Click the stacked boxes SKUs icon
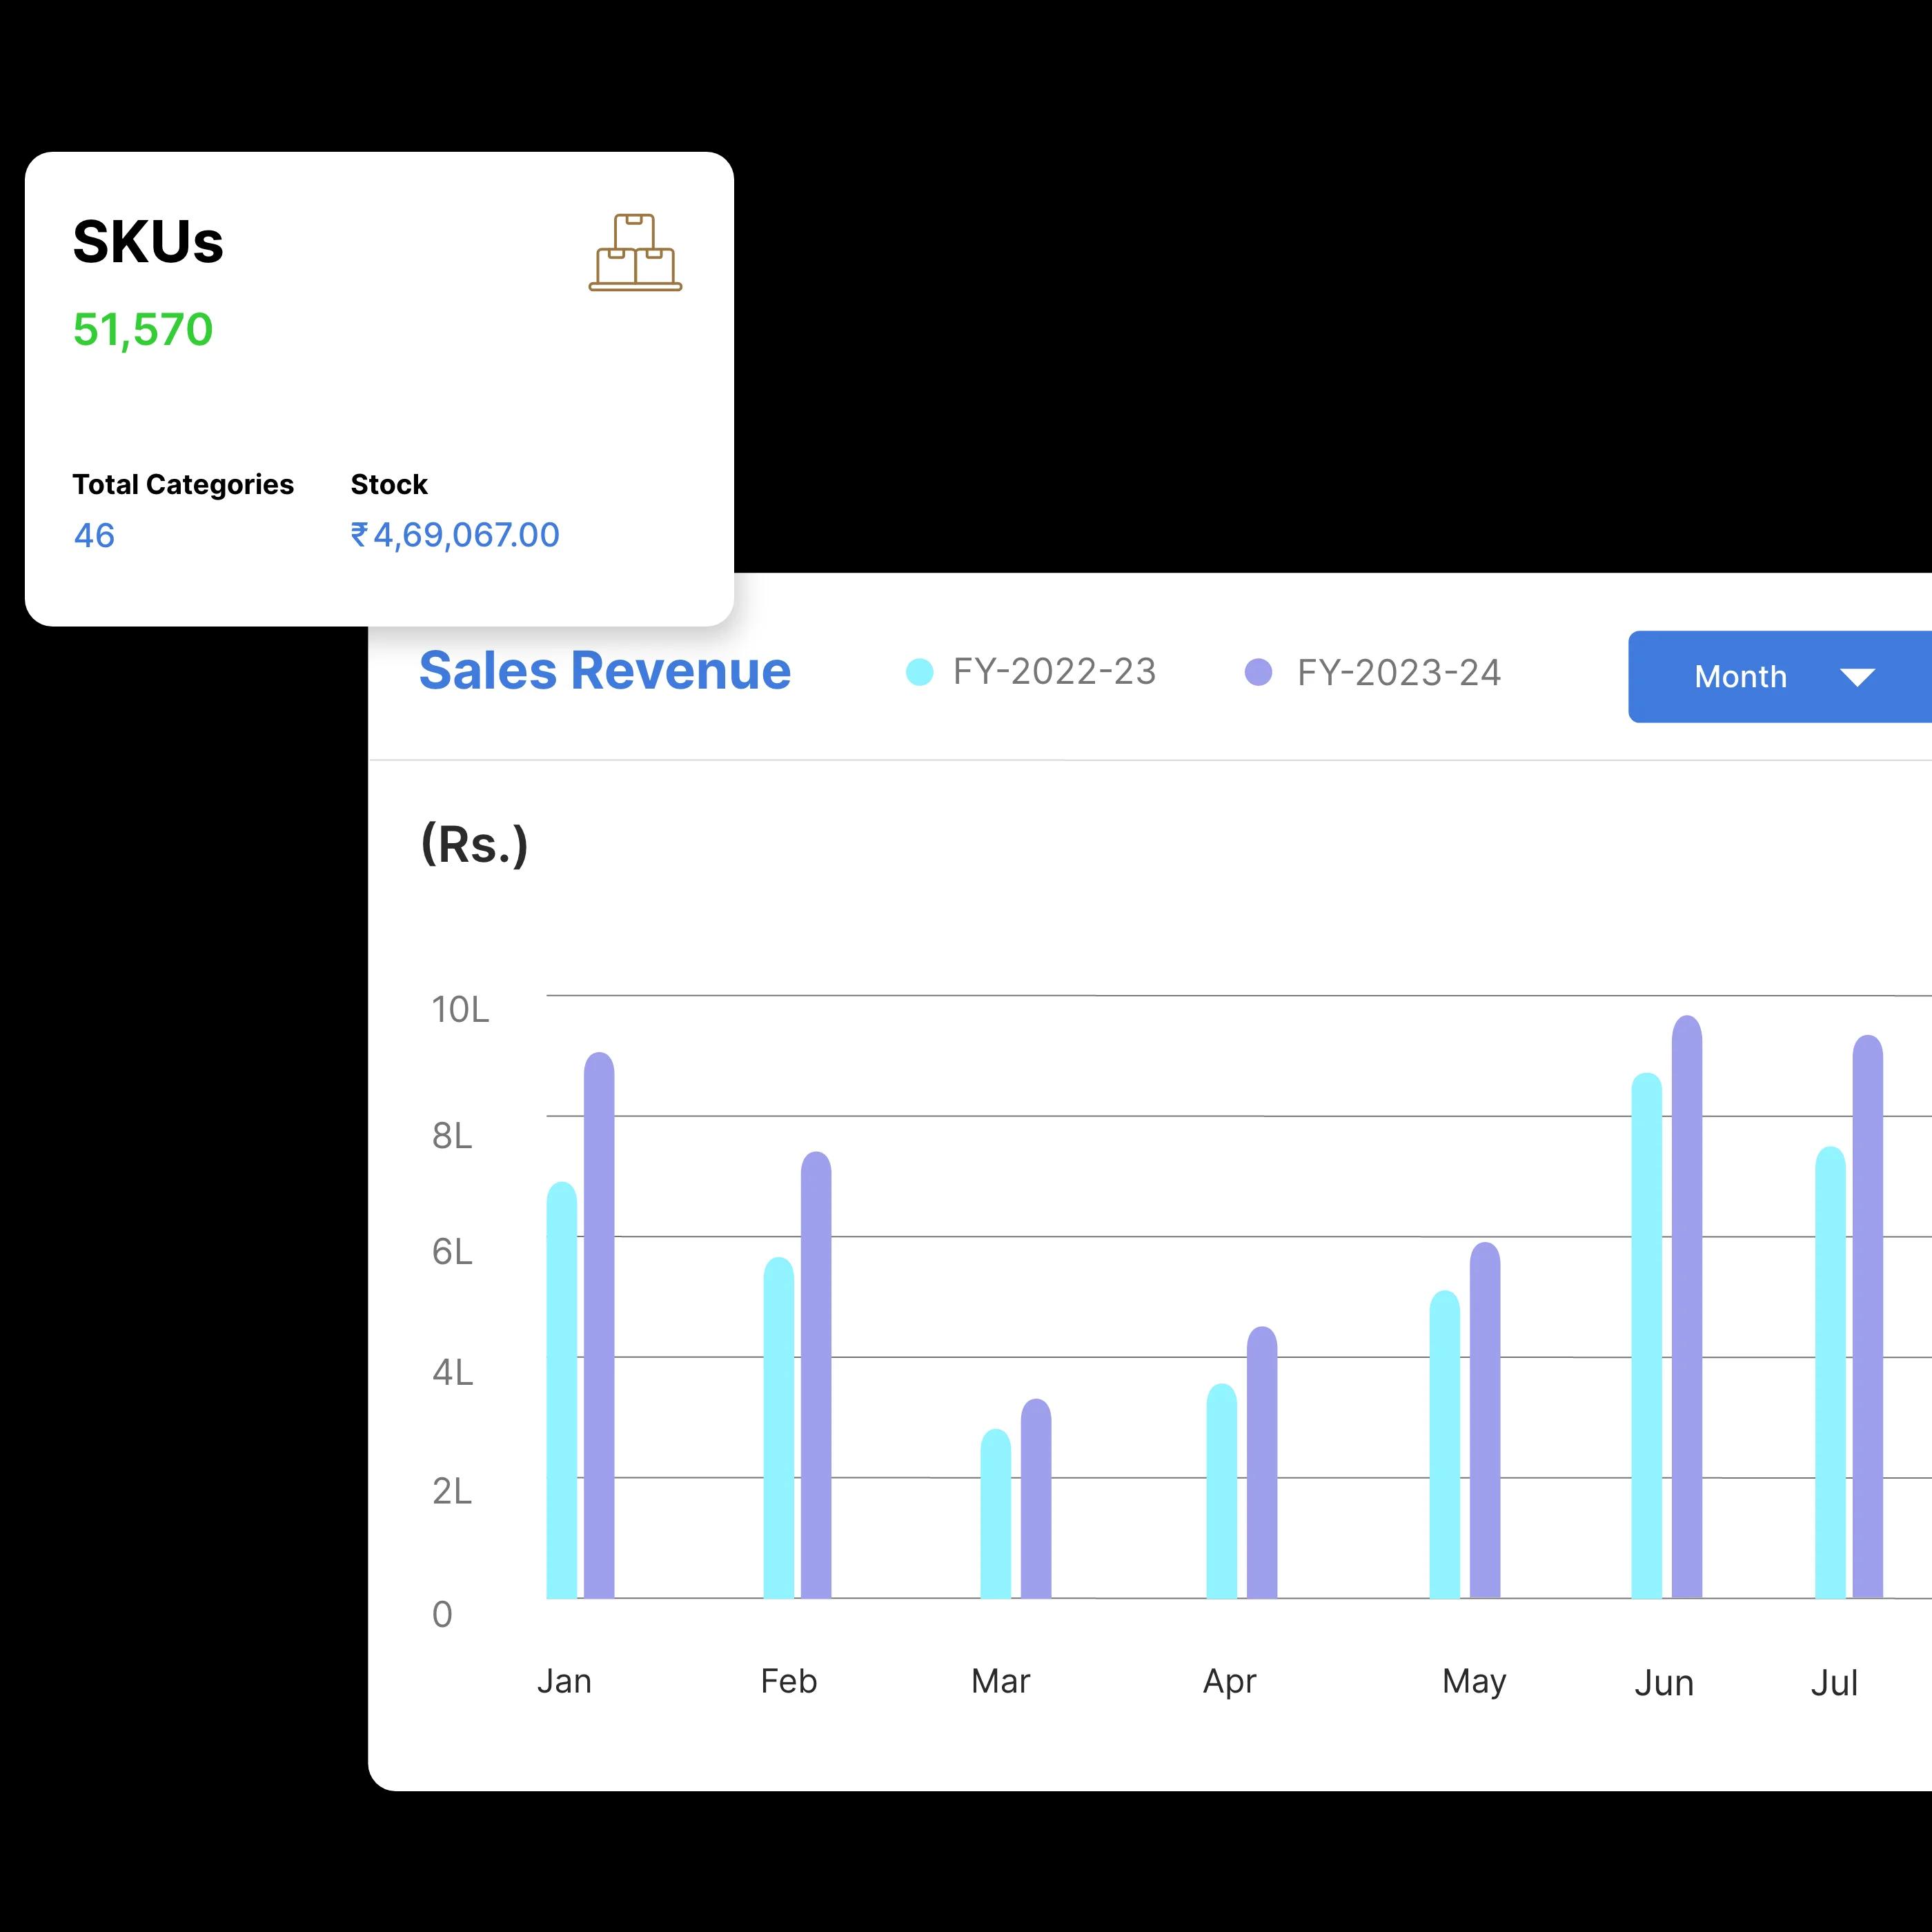The height and width of the screenshot is (1932, 1932). [635, 252]
